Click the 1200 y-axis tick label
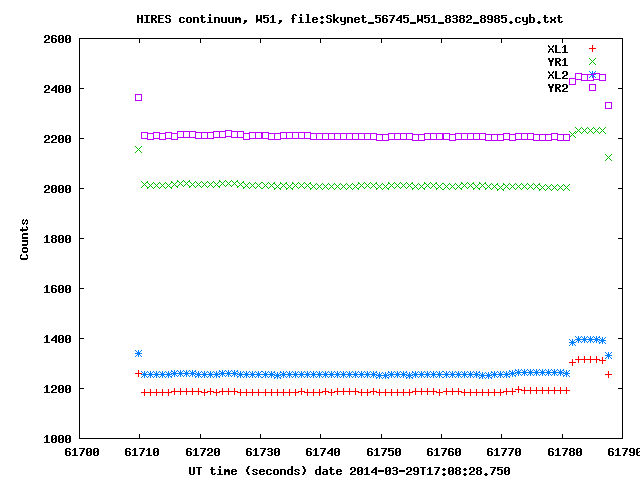This screenshot has height=480, width=640. coord(58,389)
